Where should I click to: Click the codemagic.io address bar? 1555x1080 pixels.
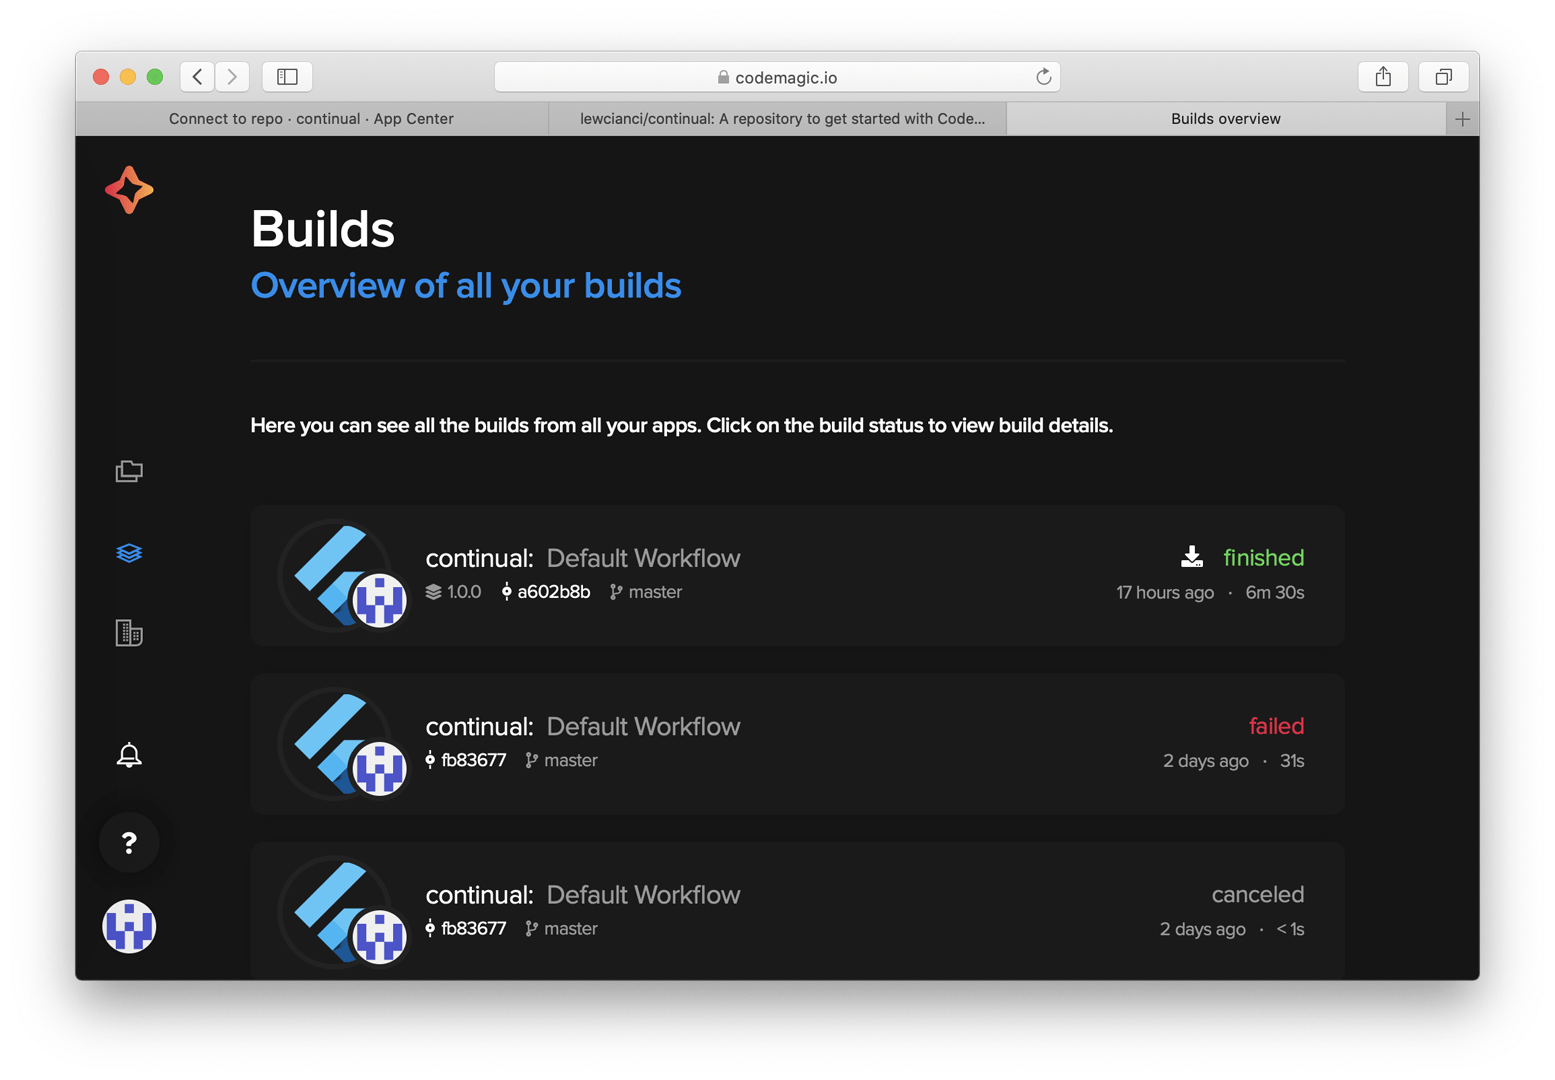pyautogui.click(x=777, y=77)
